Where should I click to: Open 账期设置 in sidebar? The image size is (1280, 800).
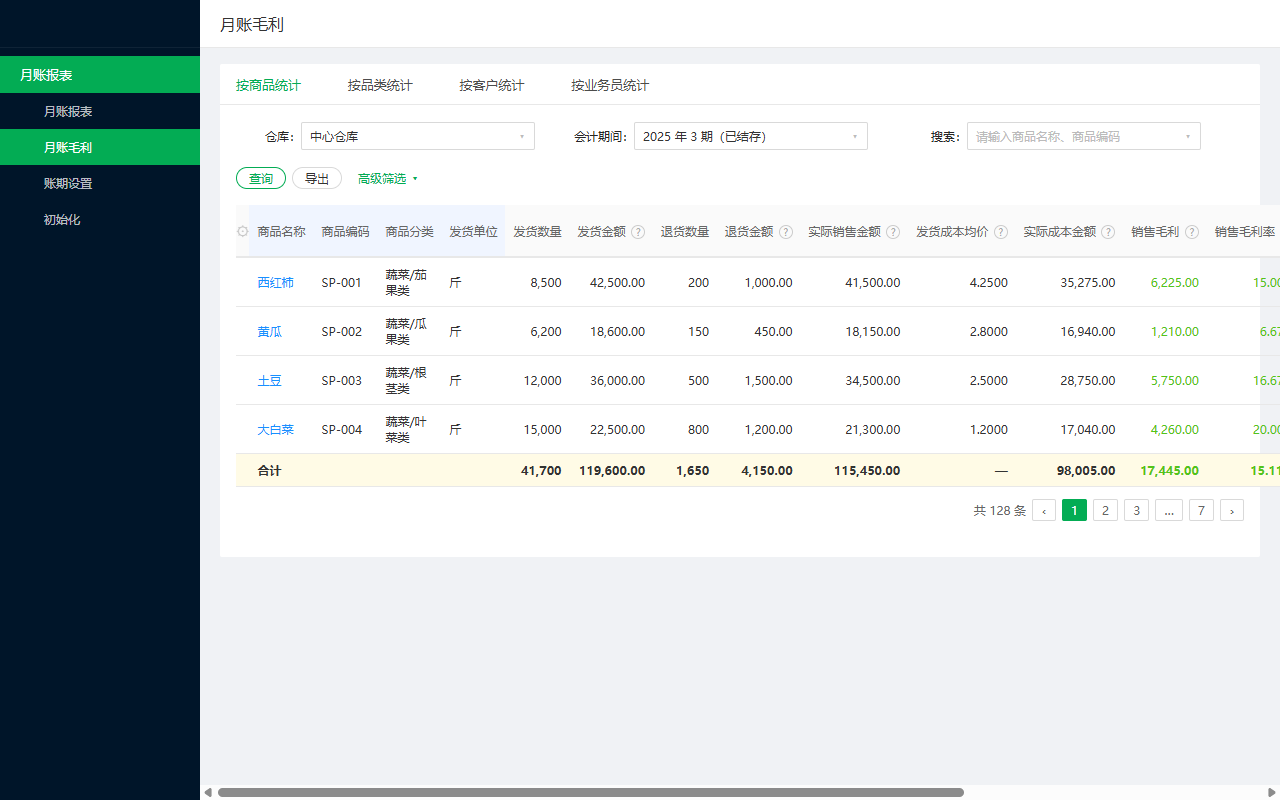[100, 183]
